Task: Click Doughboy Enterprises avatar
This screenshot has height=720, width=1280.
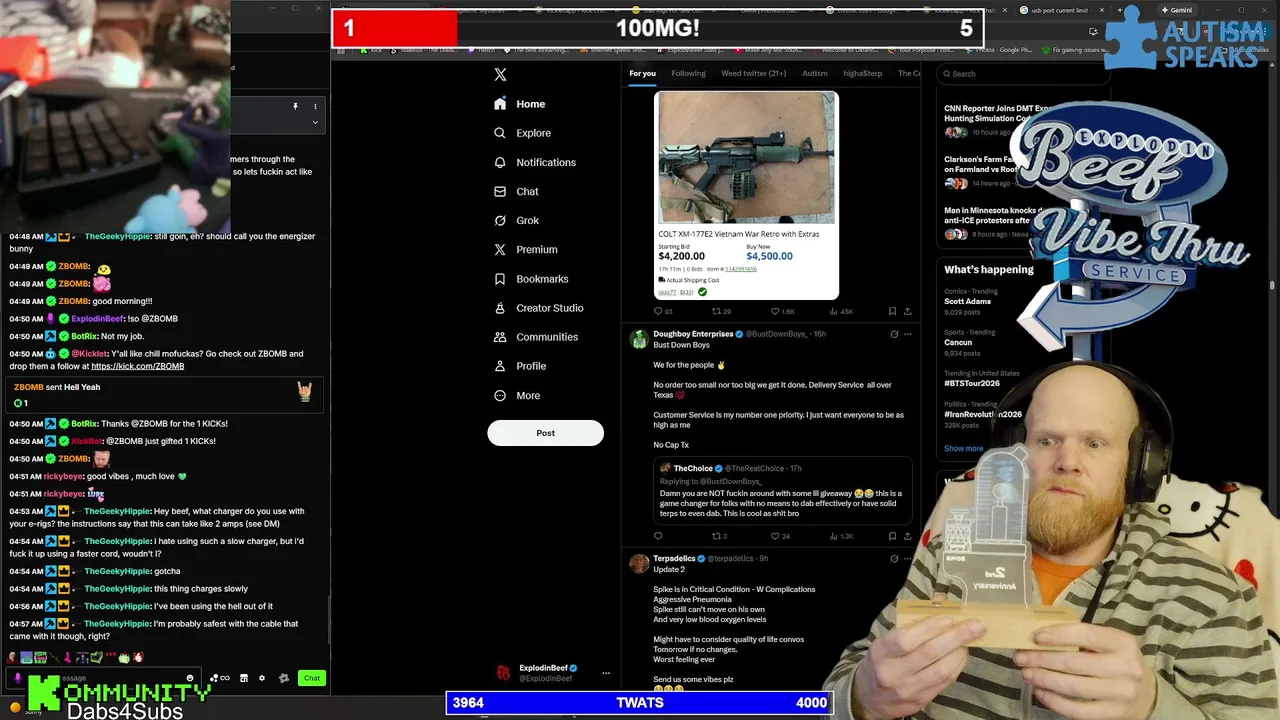Action: 639,340
